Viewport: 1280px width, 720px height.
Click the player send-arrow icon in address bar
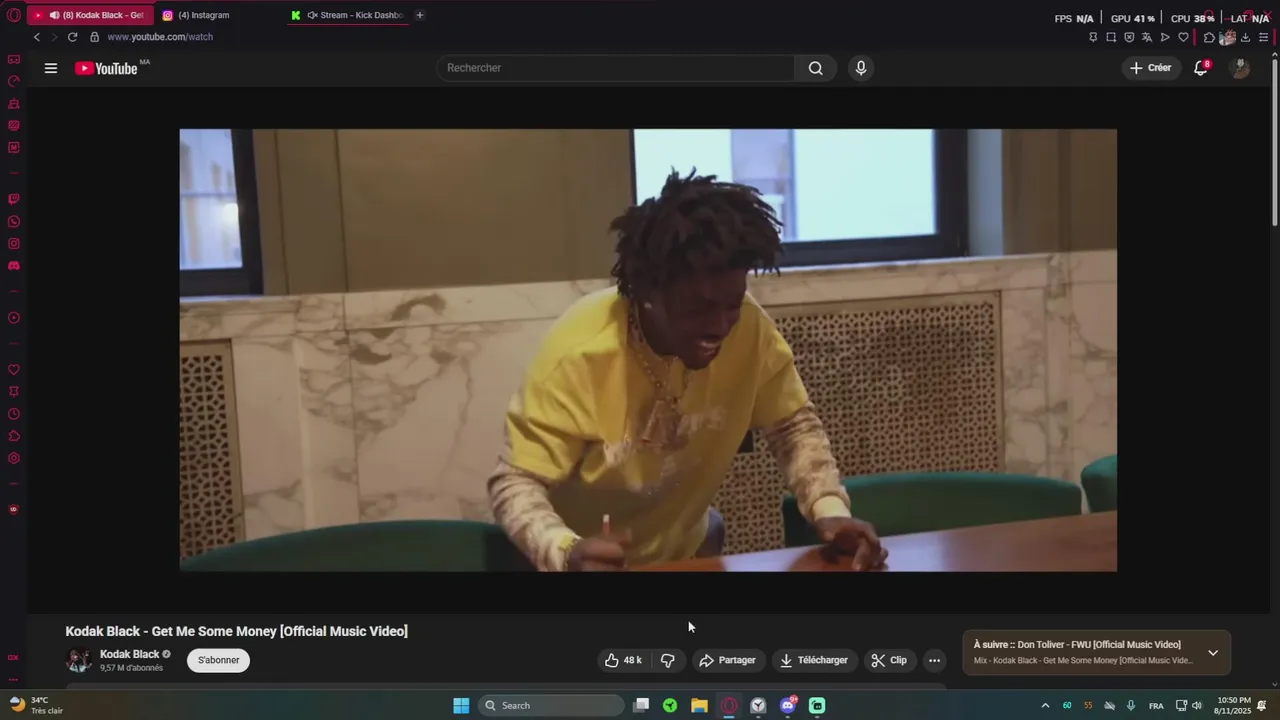[1165, 37]
